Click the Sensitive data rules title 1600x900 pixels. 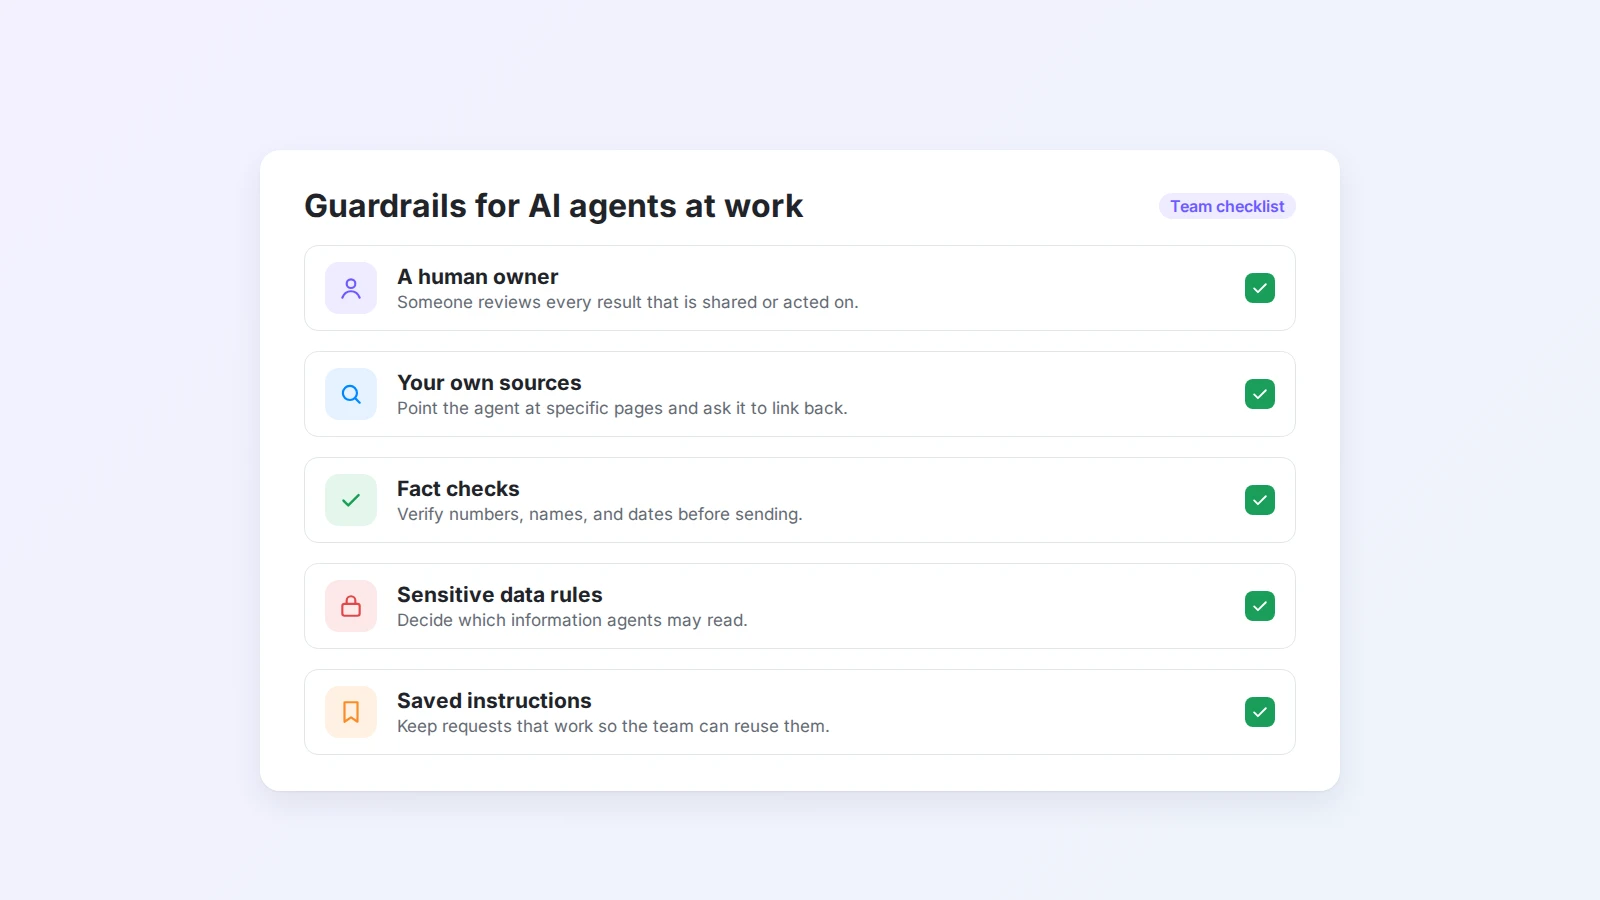click(x=499, y=595)
